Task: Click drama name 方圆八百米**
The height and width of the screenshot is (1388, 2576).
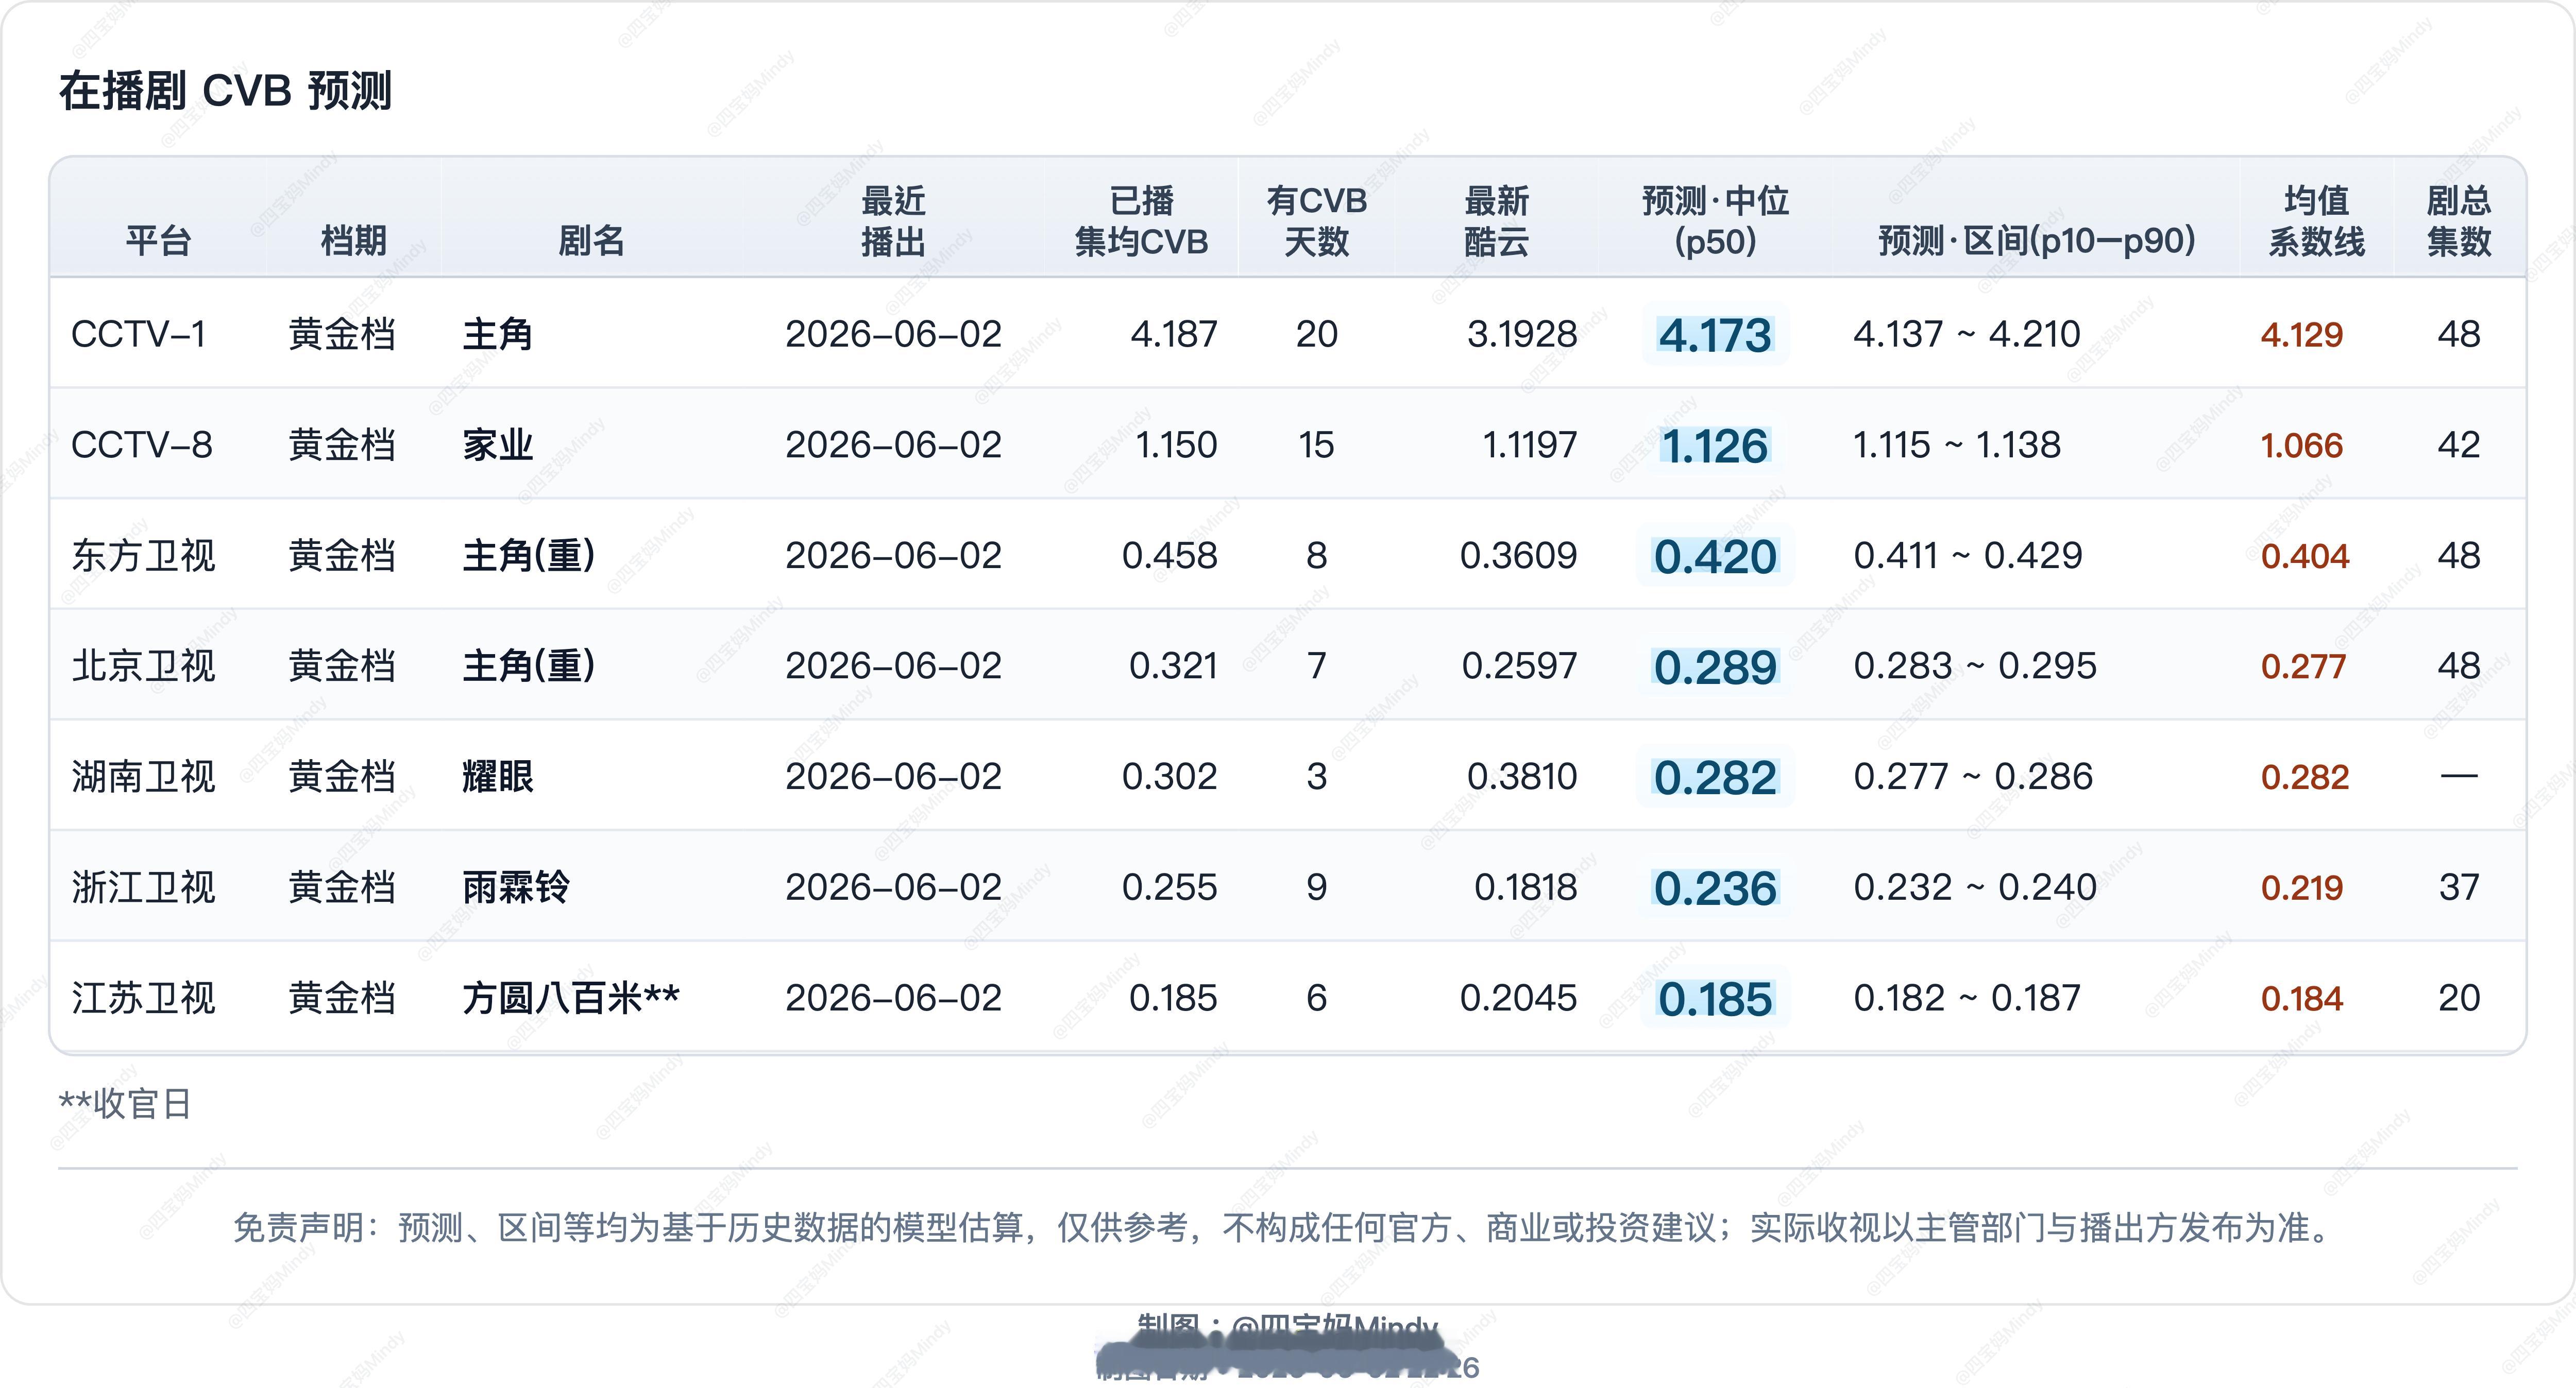Action: click(570, 998)
